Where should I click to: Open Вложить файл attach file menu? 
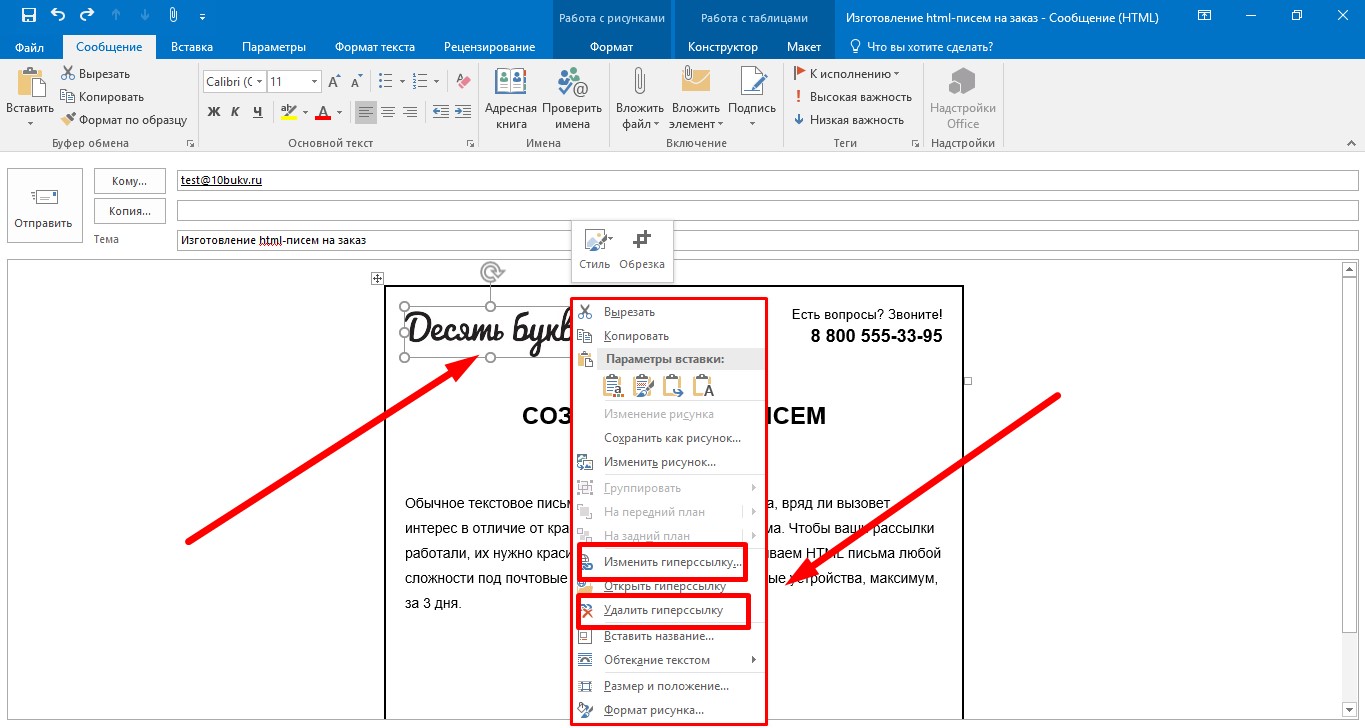(x=640, y=98)
